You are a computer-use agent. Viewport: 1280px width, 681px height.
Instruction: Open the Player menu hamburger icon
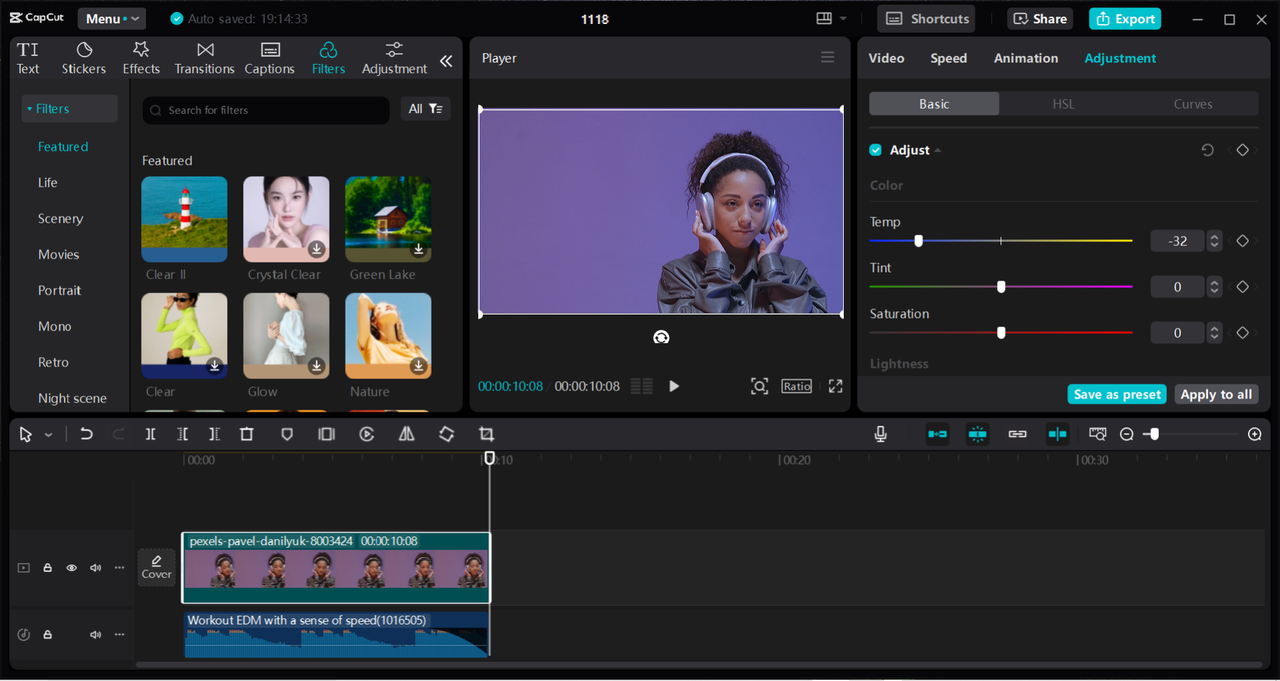pos(827,58)
